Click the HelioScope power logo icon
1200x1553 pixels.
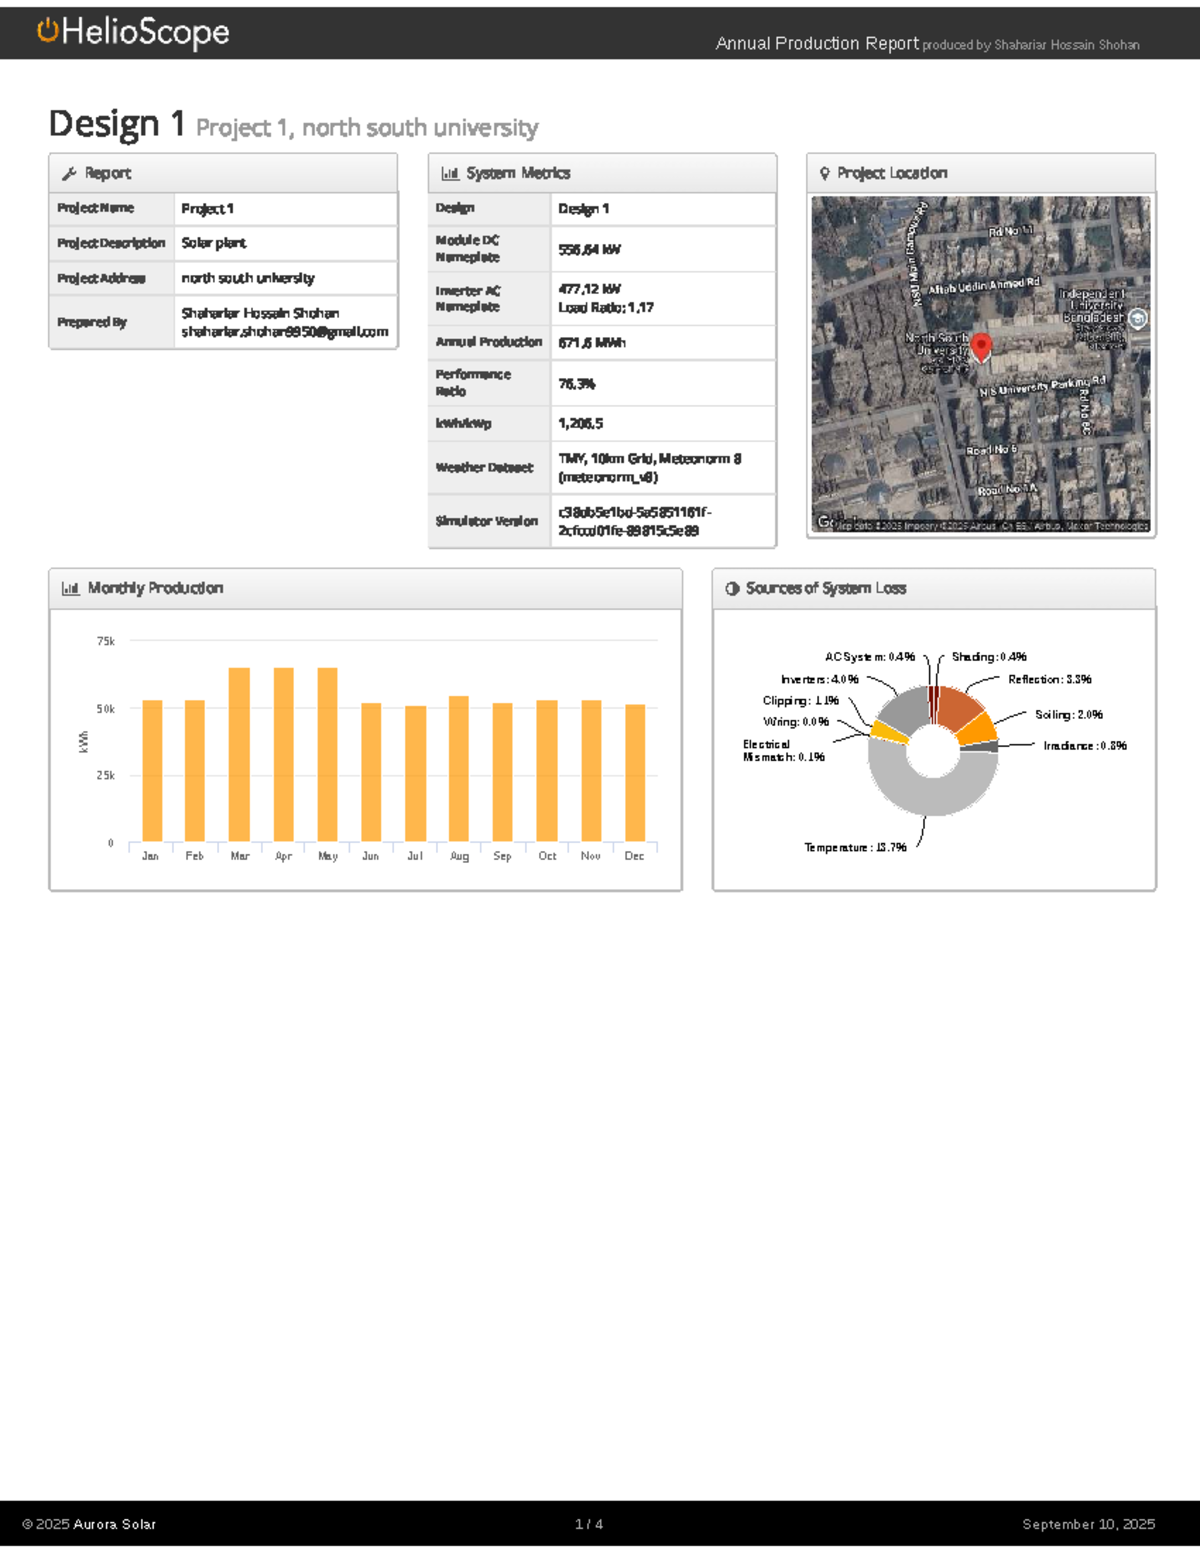tap(47, 31)
